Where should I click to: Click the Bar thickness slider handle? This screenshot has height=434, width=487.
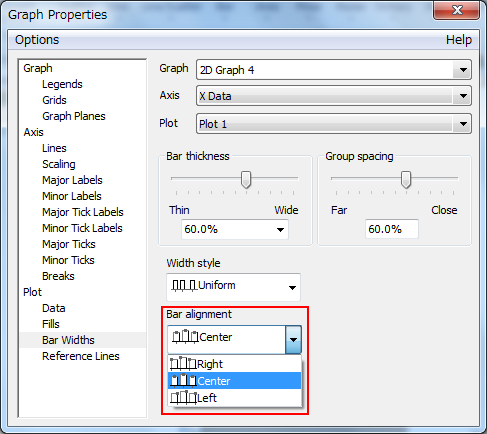pos(246,180)
